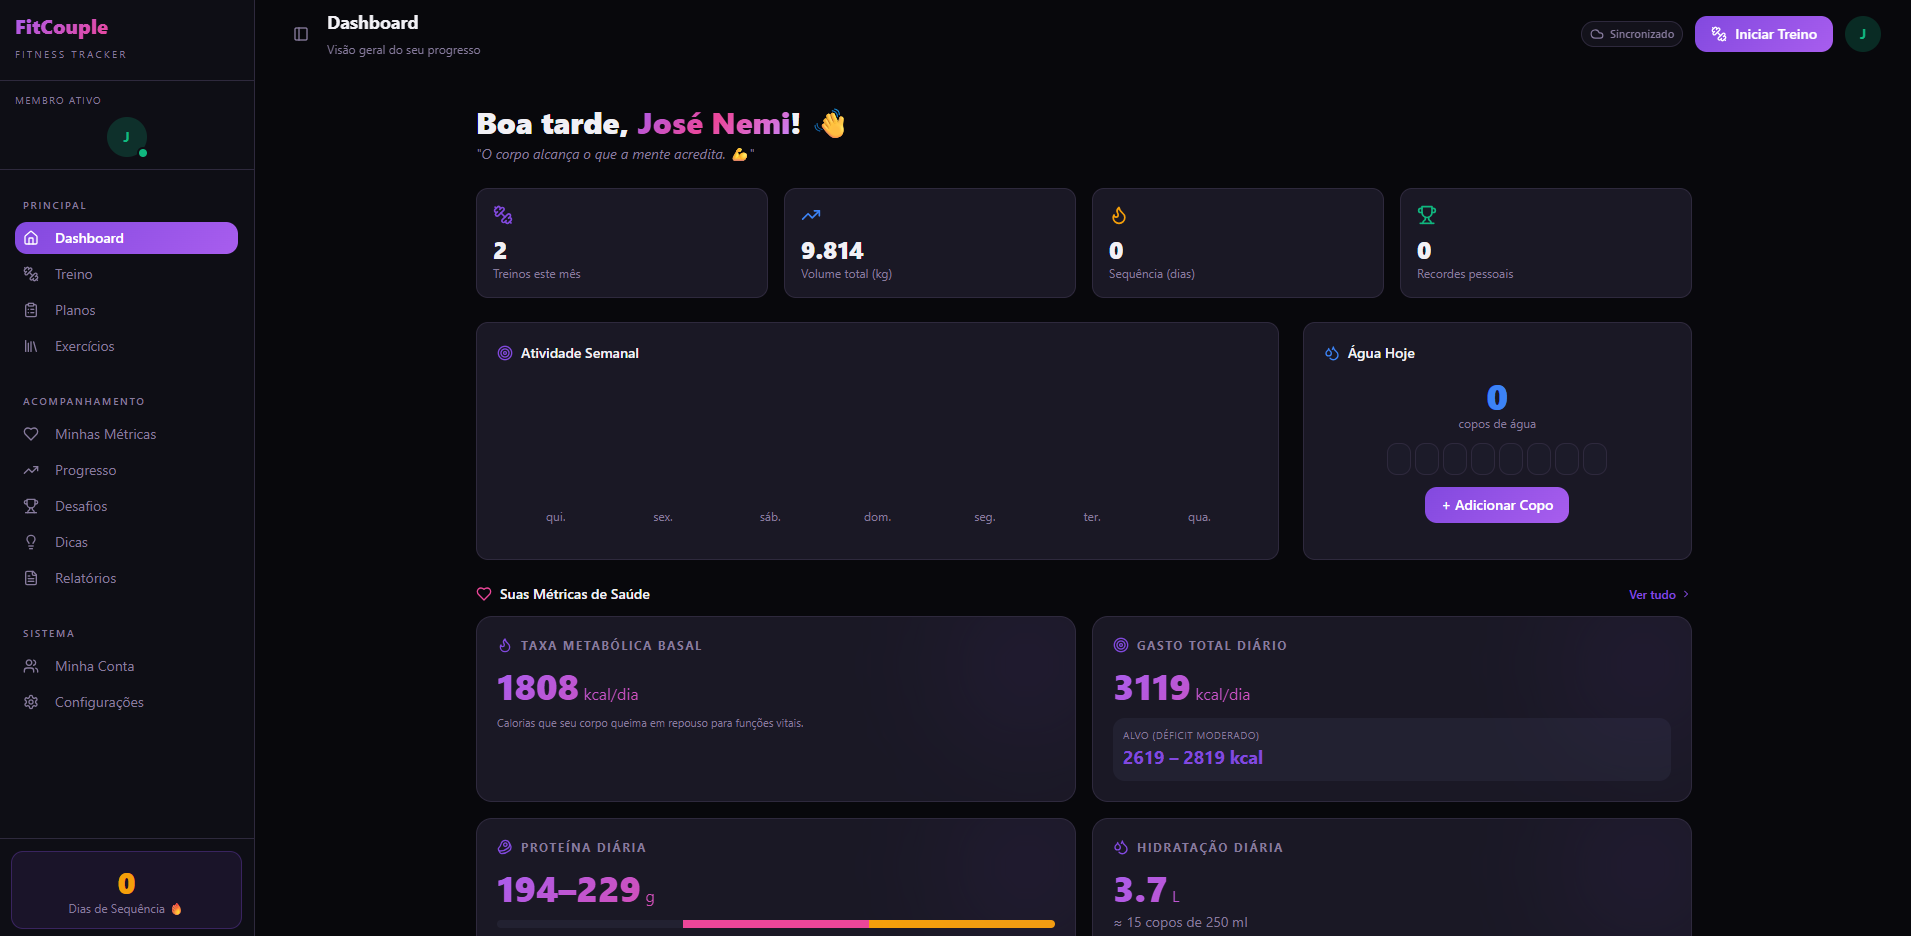Click the ALVO déficit moderado range box
This screenshot has width=1911, height=936.
(x=1391, y=749)
